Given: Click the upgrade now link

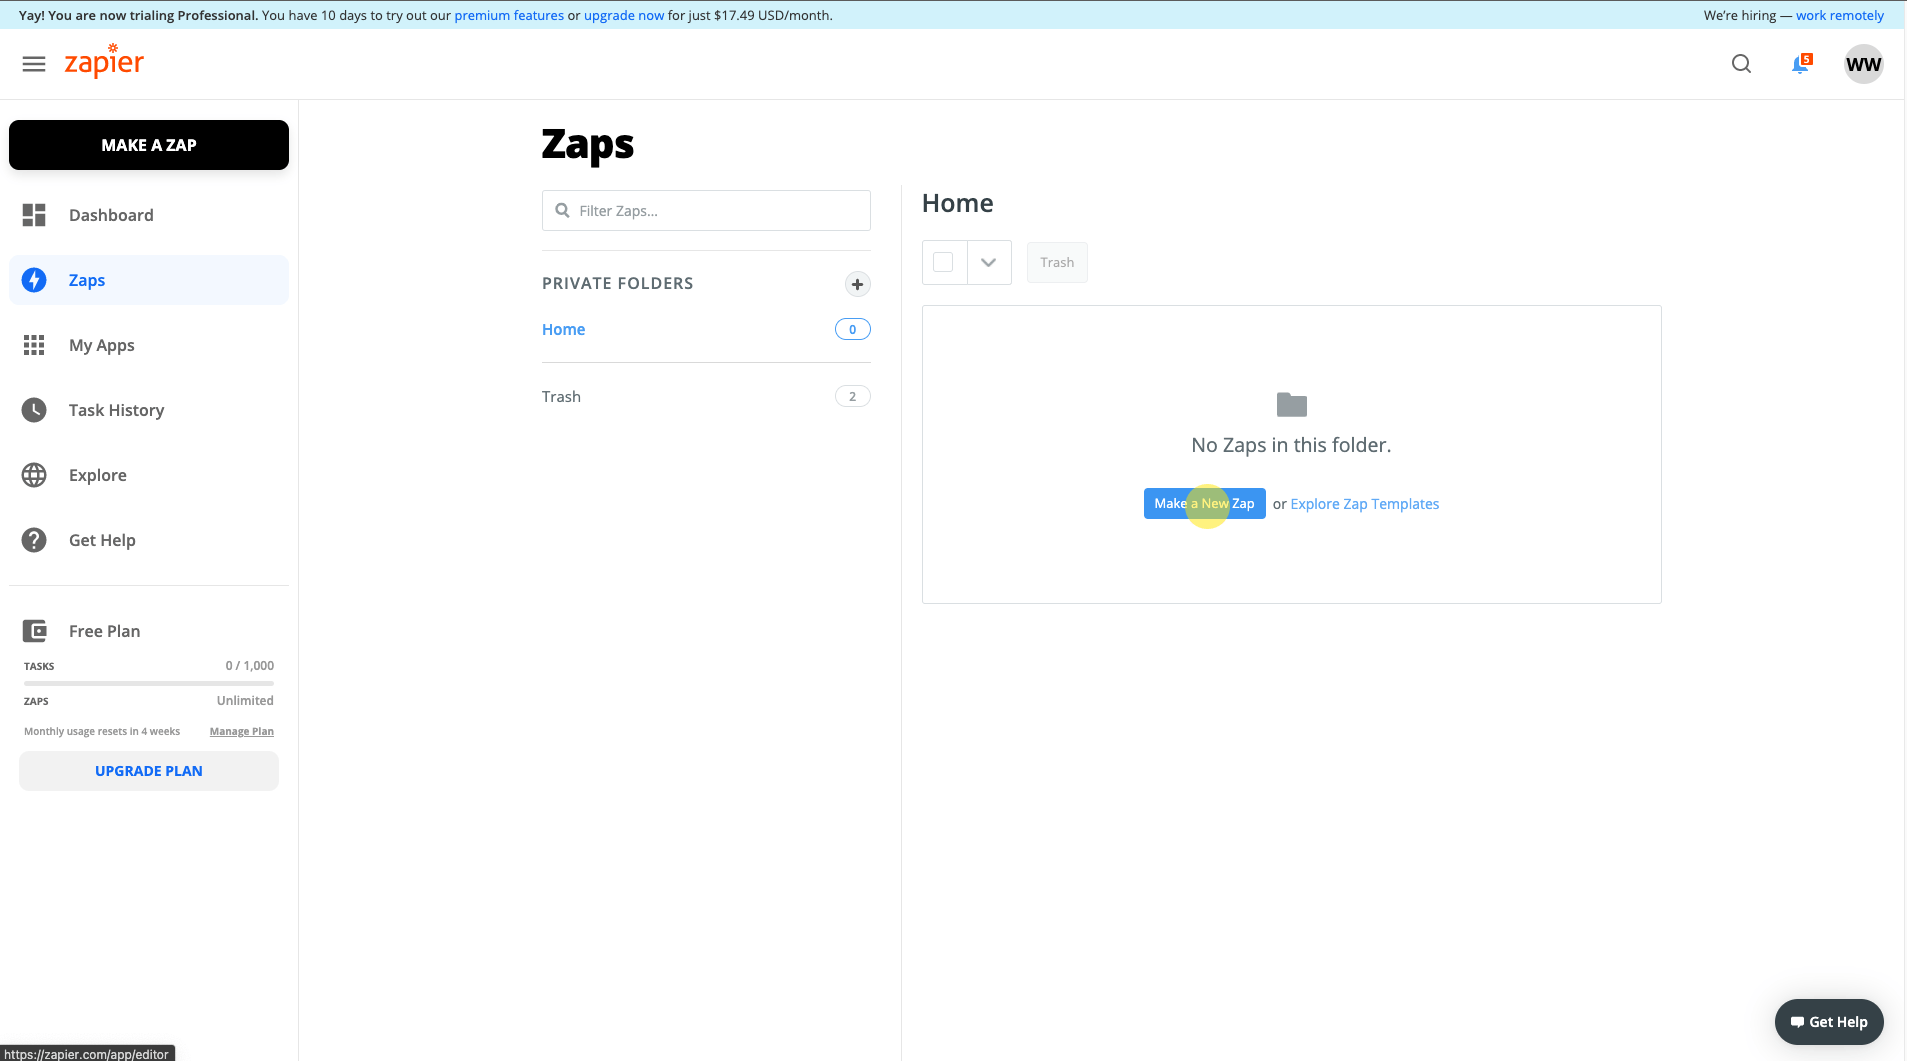Looking at the screenshot, I should (624, 15).
